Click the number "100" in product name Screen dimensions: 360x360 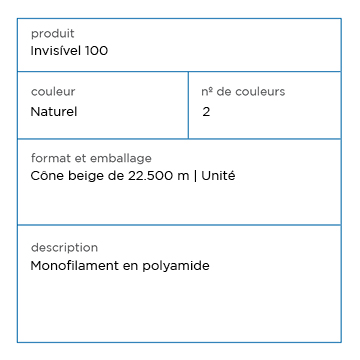pyautogui.click(x=97, y=51)
